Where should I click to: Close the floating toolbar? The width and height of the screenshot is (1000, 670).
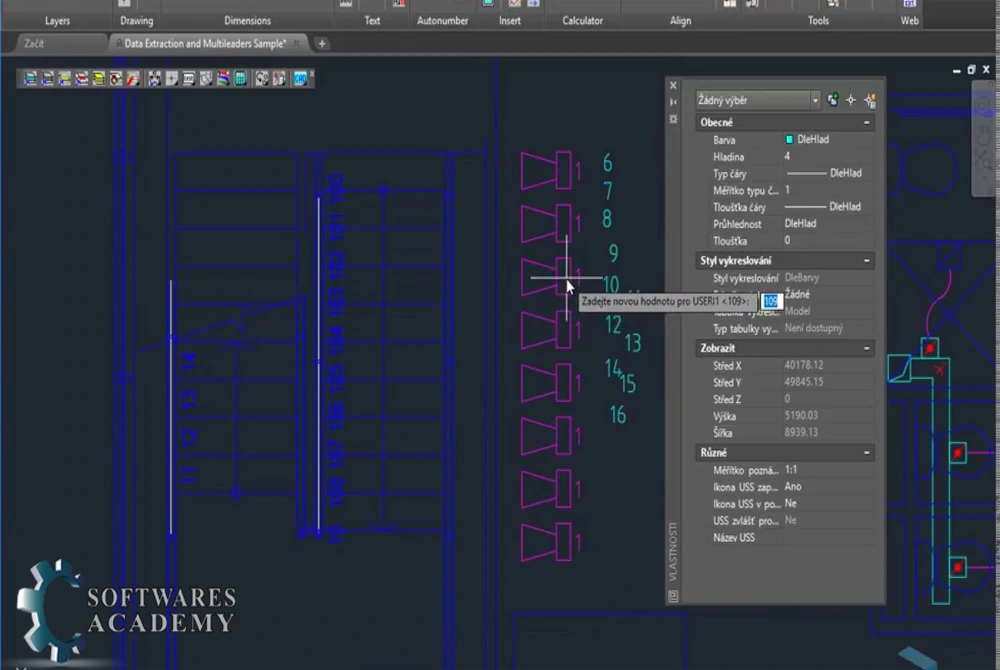312,74
